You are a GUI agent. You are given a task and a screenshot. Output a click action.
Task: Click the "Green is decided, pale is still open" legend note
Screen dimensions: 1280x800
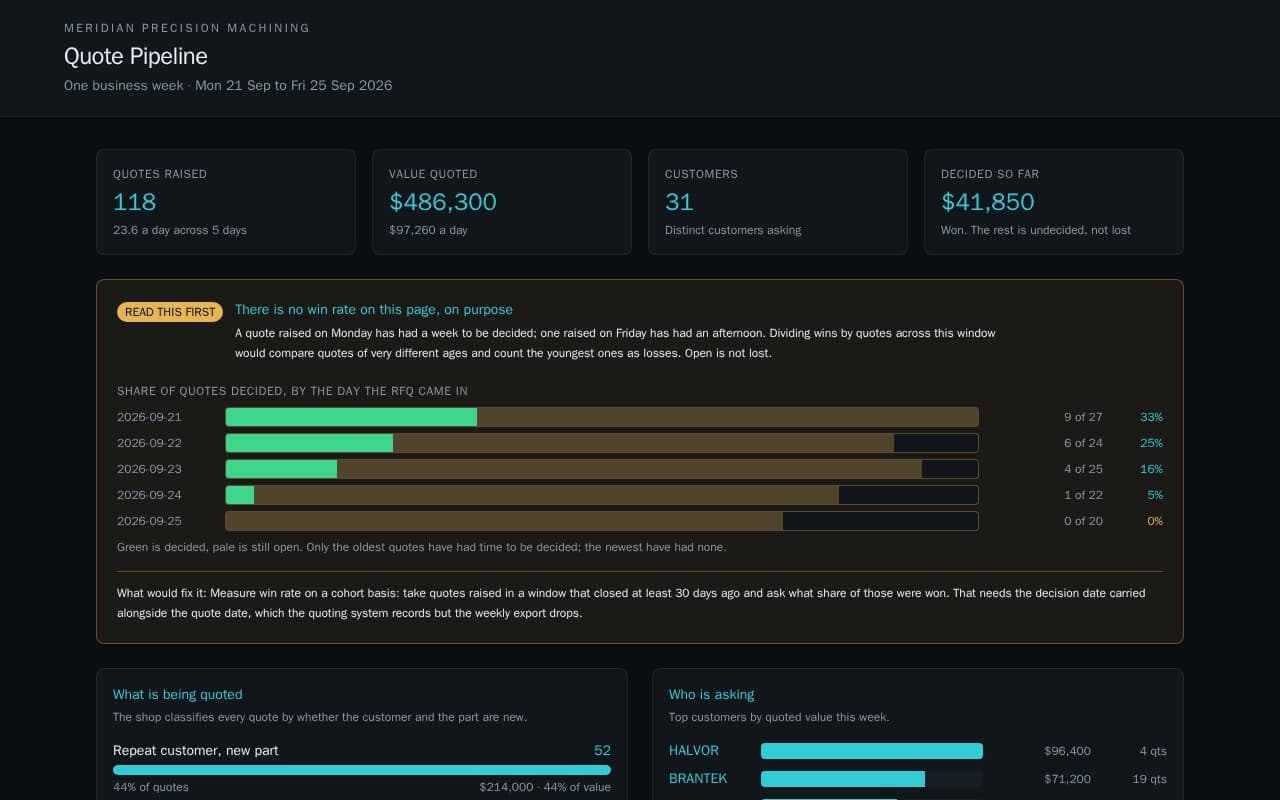click(421, 547)
